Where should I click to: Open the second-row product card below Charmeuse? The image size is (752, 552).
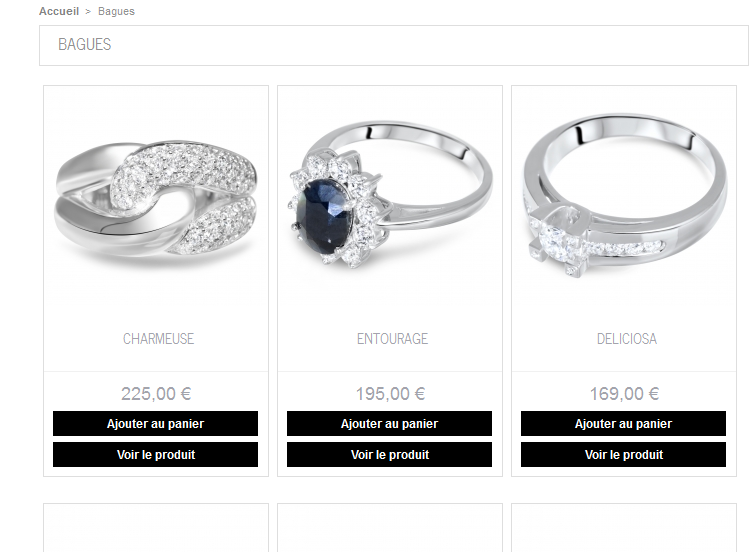(156, 528)
